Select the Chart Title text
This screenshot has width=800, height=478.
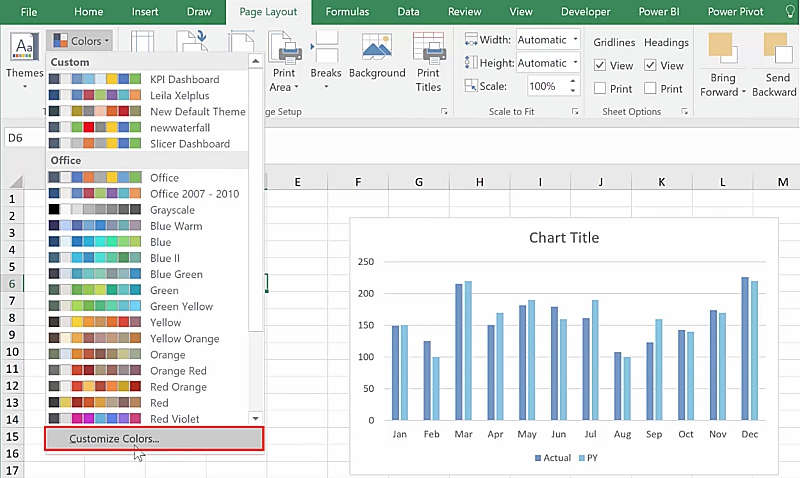tap(564, 238)
